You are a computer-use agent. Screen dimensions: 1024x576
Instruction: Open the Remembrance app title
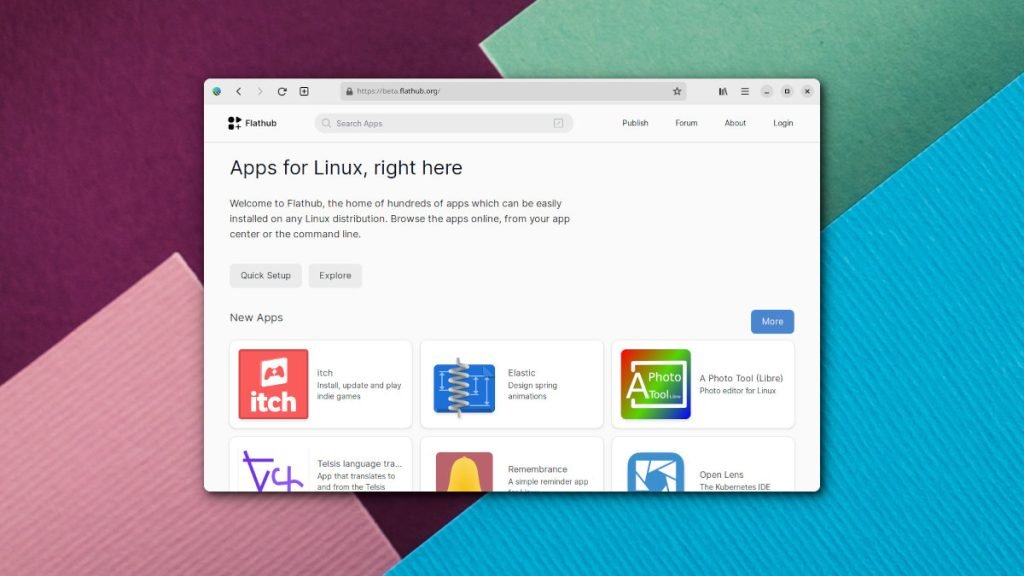click(537, 469)
